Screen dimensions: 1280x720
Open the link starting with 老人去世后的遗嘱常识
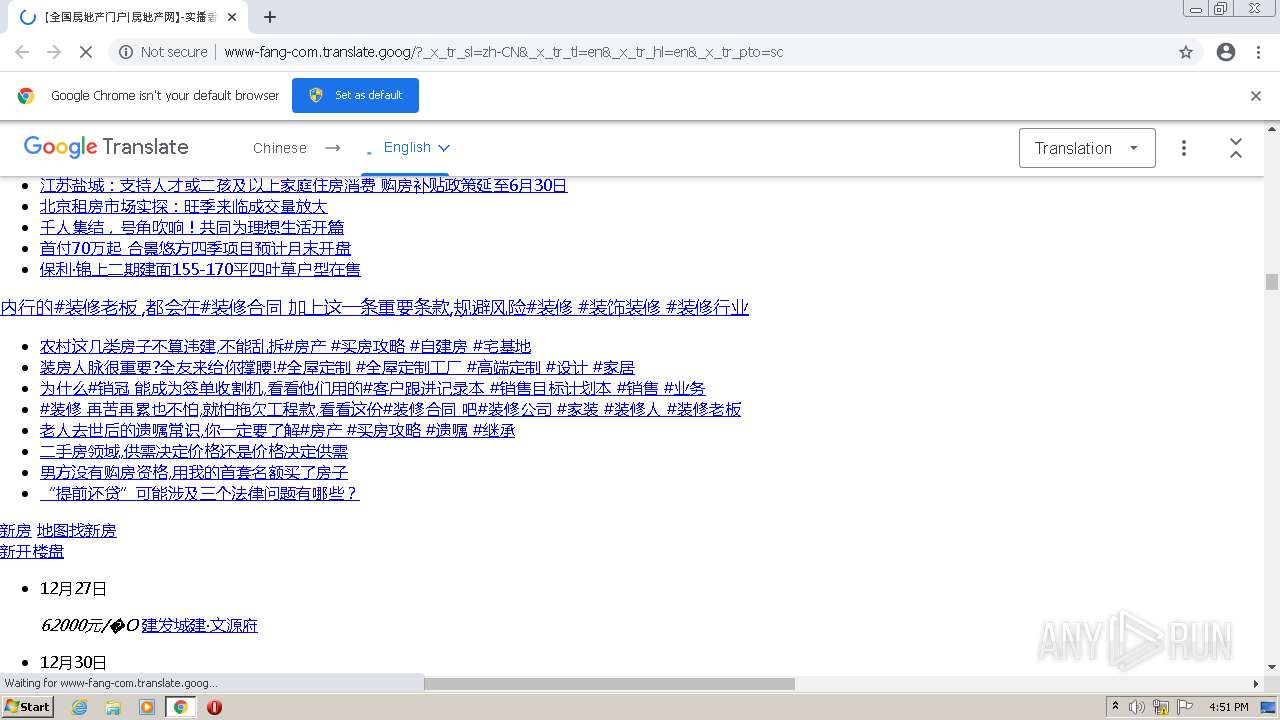[x=277, y=430]
